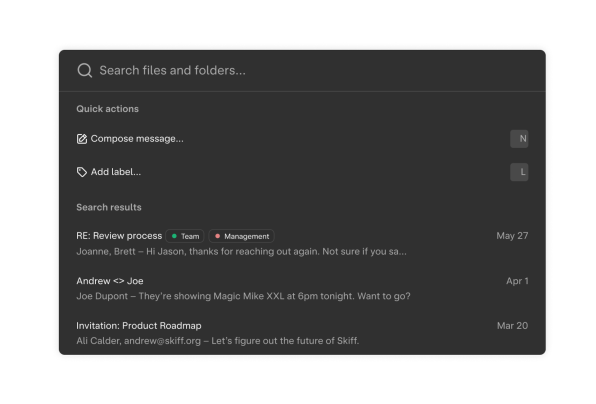Screen dimensions: 596x404
Task: Select Add label quick action
Action: (x=302, y=172)
